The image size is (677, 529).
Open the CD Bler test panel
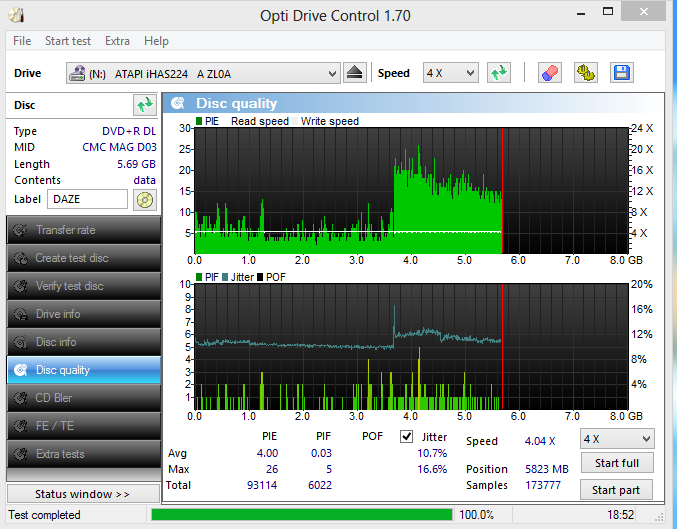pos(84,398)
